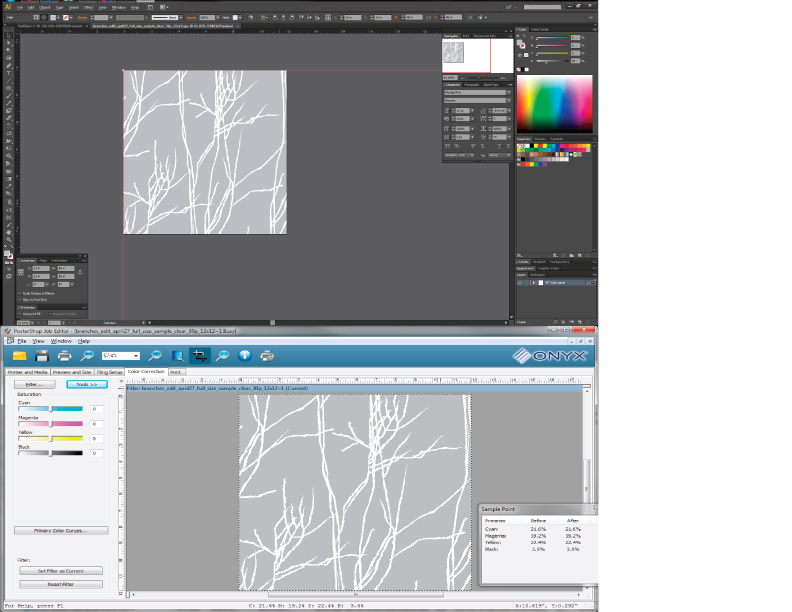Switch to the Preview and Size tab

coord(72,372)
